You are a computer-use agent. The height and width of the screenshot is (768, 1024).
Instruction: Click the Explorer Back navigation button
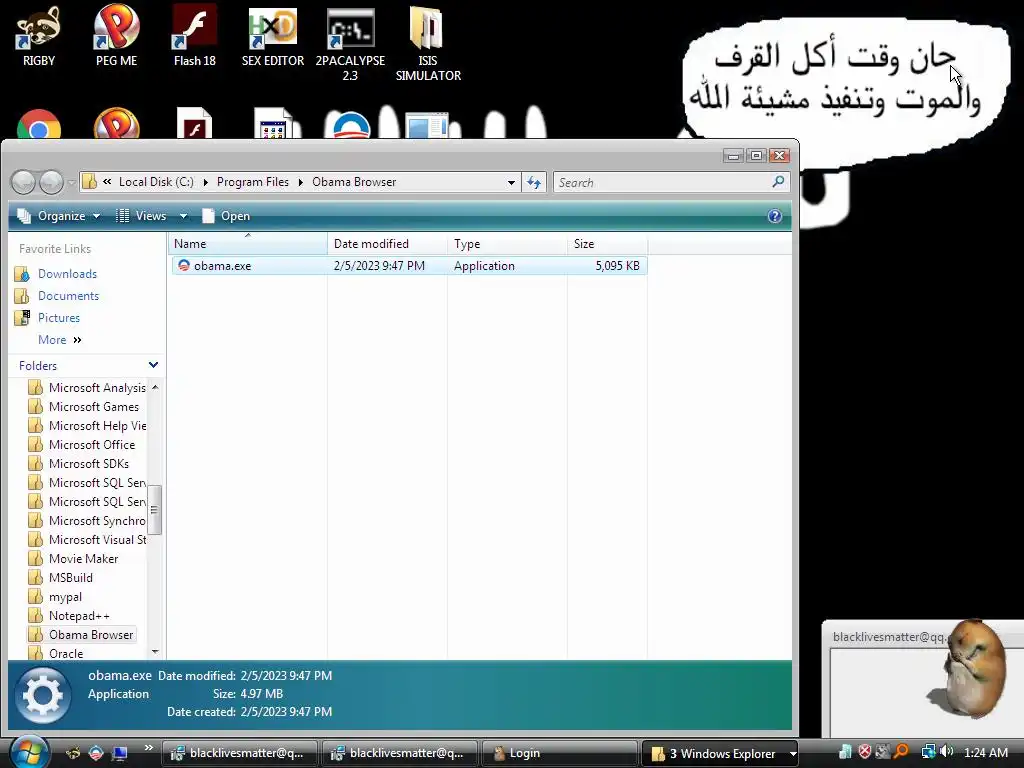(x=24, y=182)
